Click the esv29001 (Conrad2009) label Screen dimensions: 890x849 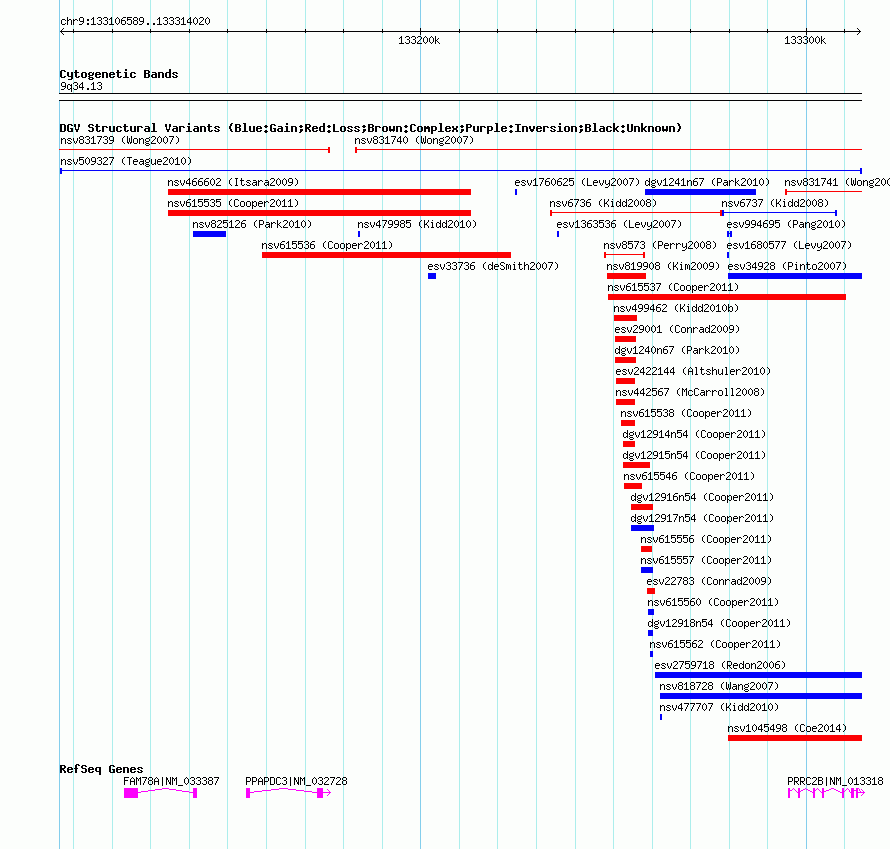pos(677,329)
